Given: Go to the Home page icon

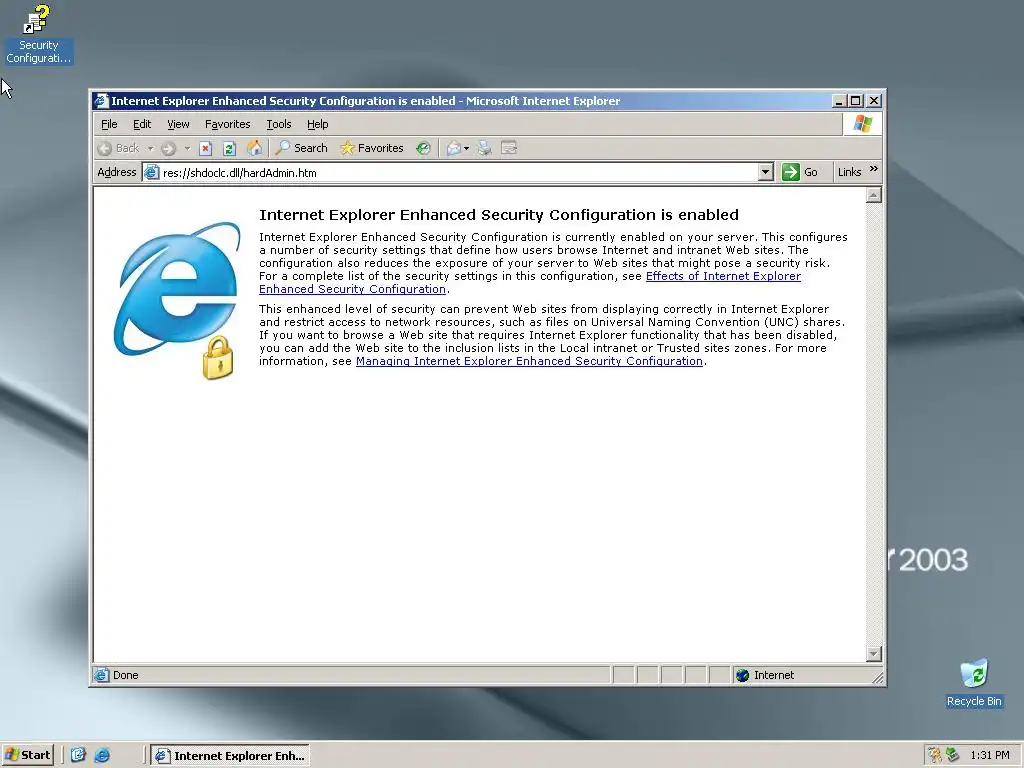Looking at the screenshot, I should point(254,148).
